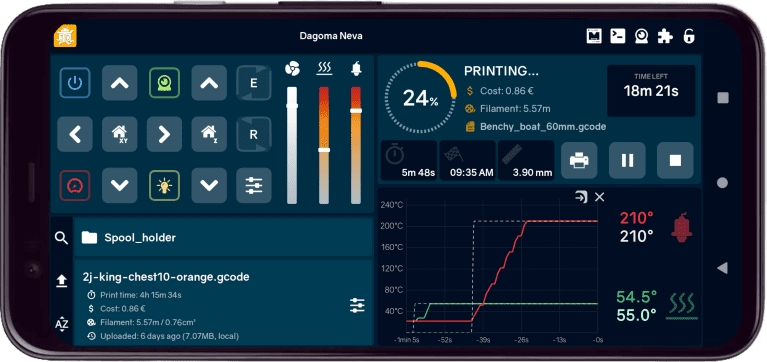Search files with magnifier icon
Image resolution: width=767 pixels, height=362 pixels.
61,238
